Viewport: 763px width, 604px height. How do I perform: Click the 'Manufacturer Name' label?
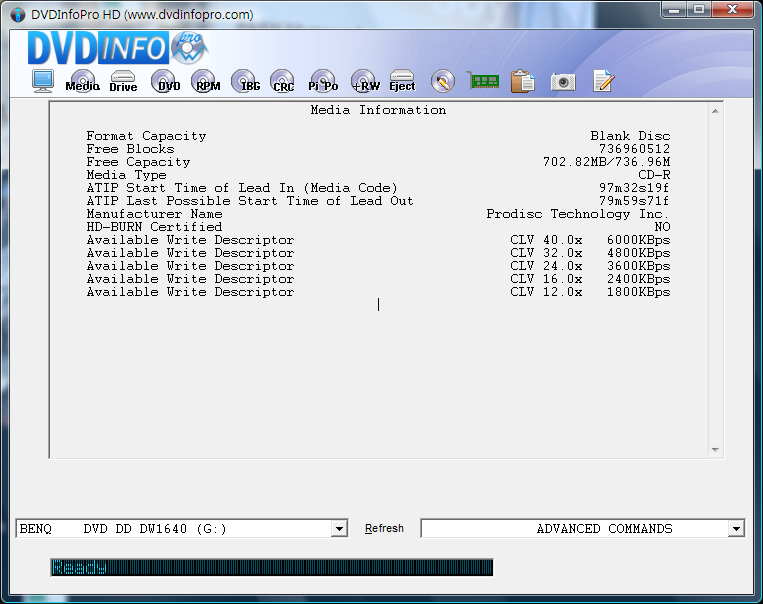154,214
